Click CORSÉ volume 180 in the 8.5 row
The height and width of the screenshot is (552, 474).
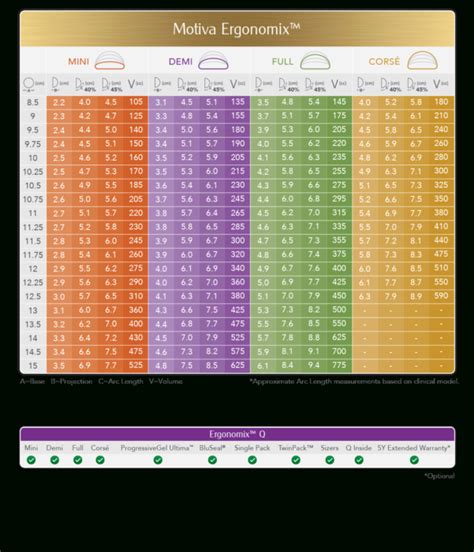pyautogui.click(x=441, y=102)
